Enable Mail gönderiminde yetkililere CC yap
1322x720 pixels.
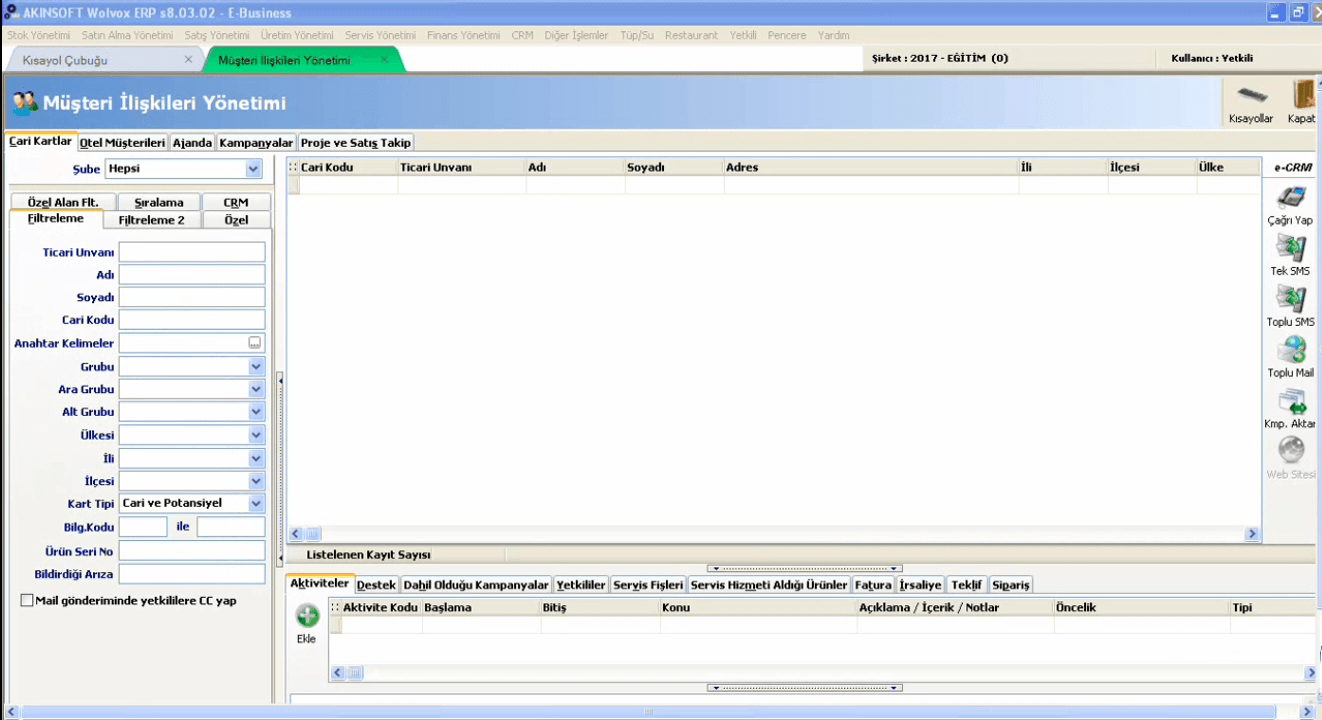(x=27, y=600)
